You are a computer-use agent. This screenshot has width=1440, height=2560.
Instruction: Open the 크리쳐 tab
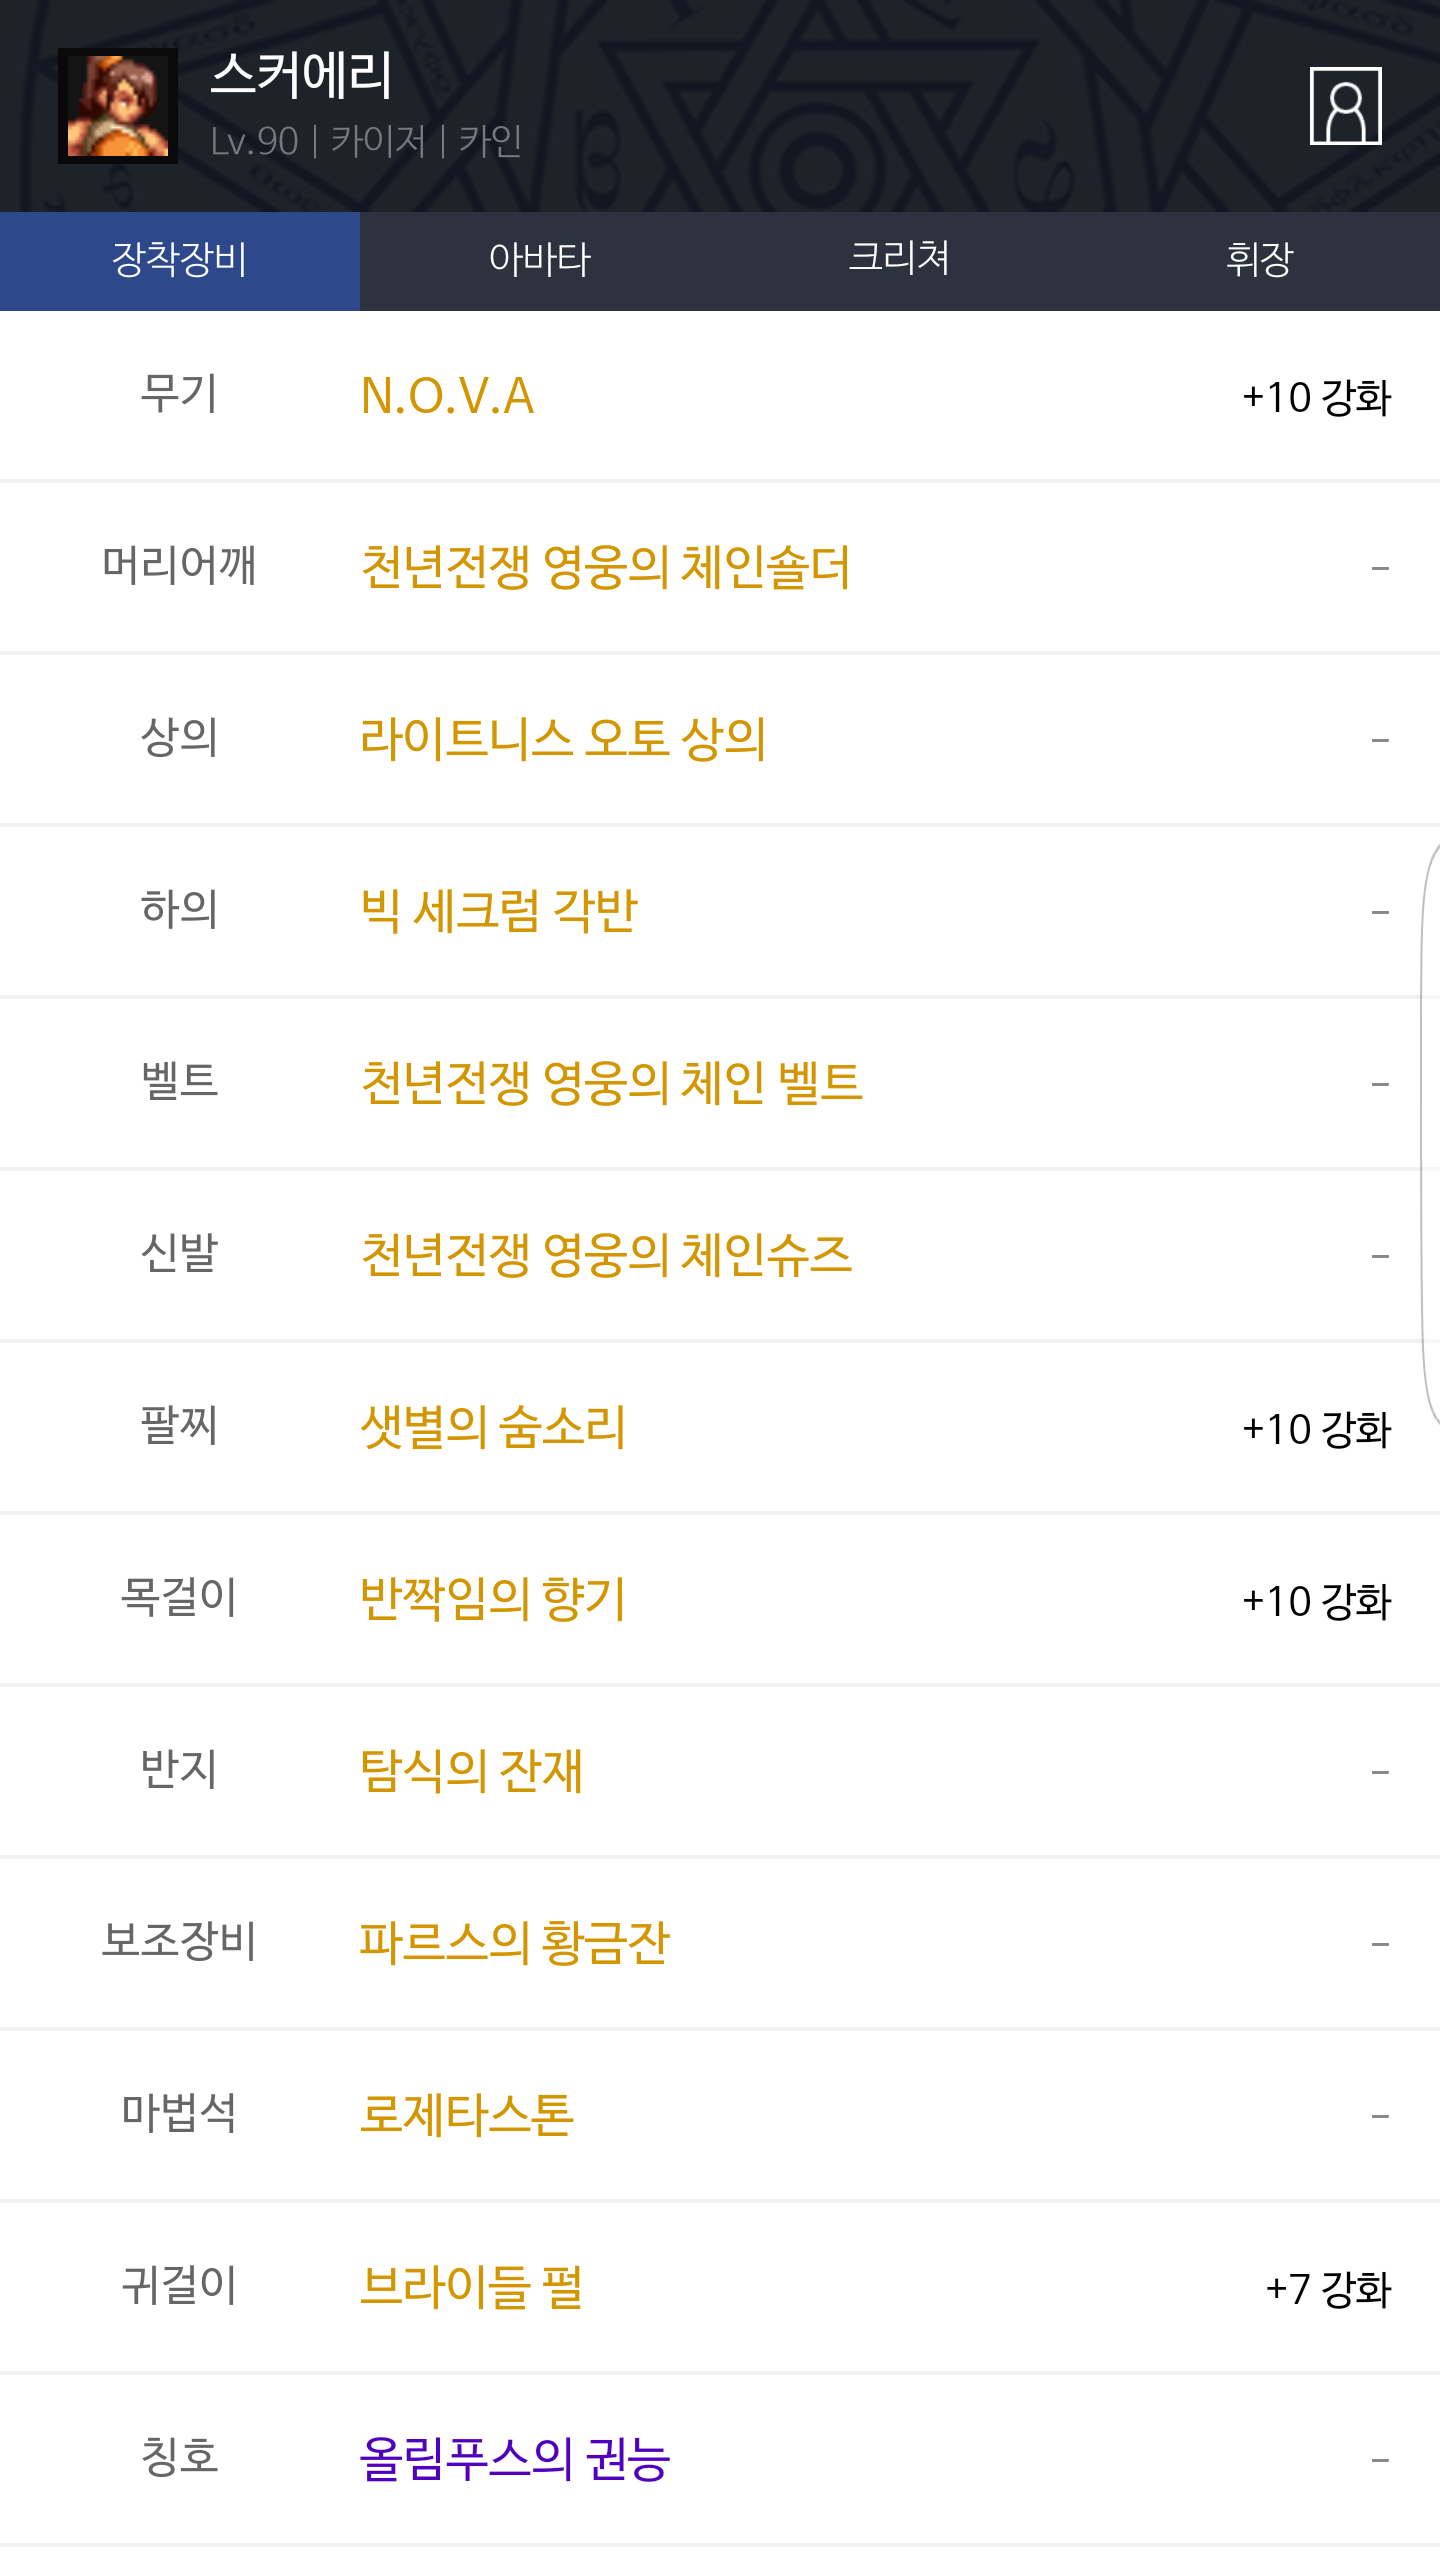pos(899,260)
